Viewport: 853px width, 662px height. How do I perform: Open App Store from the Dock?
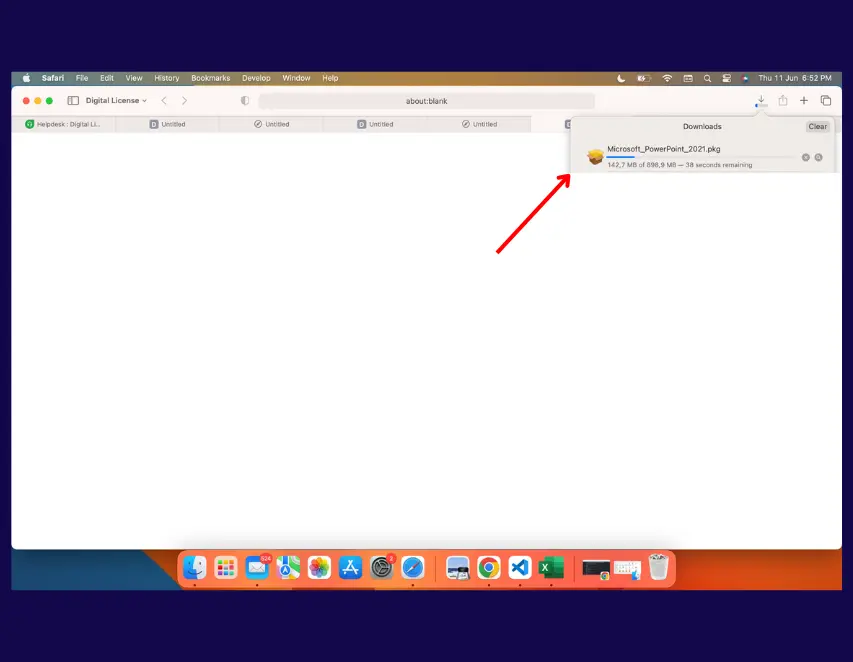pos(350,568)
